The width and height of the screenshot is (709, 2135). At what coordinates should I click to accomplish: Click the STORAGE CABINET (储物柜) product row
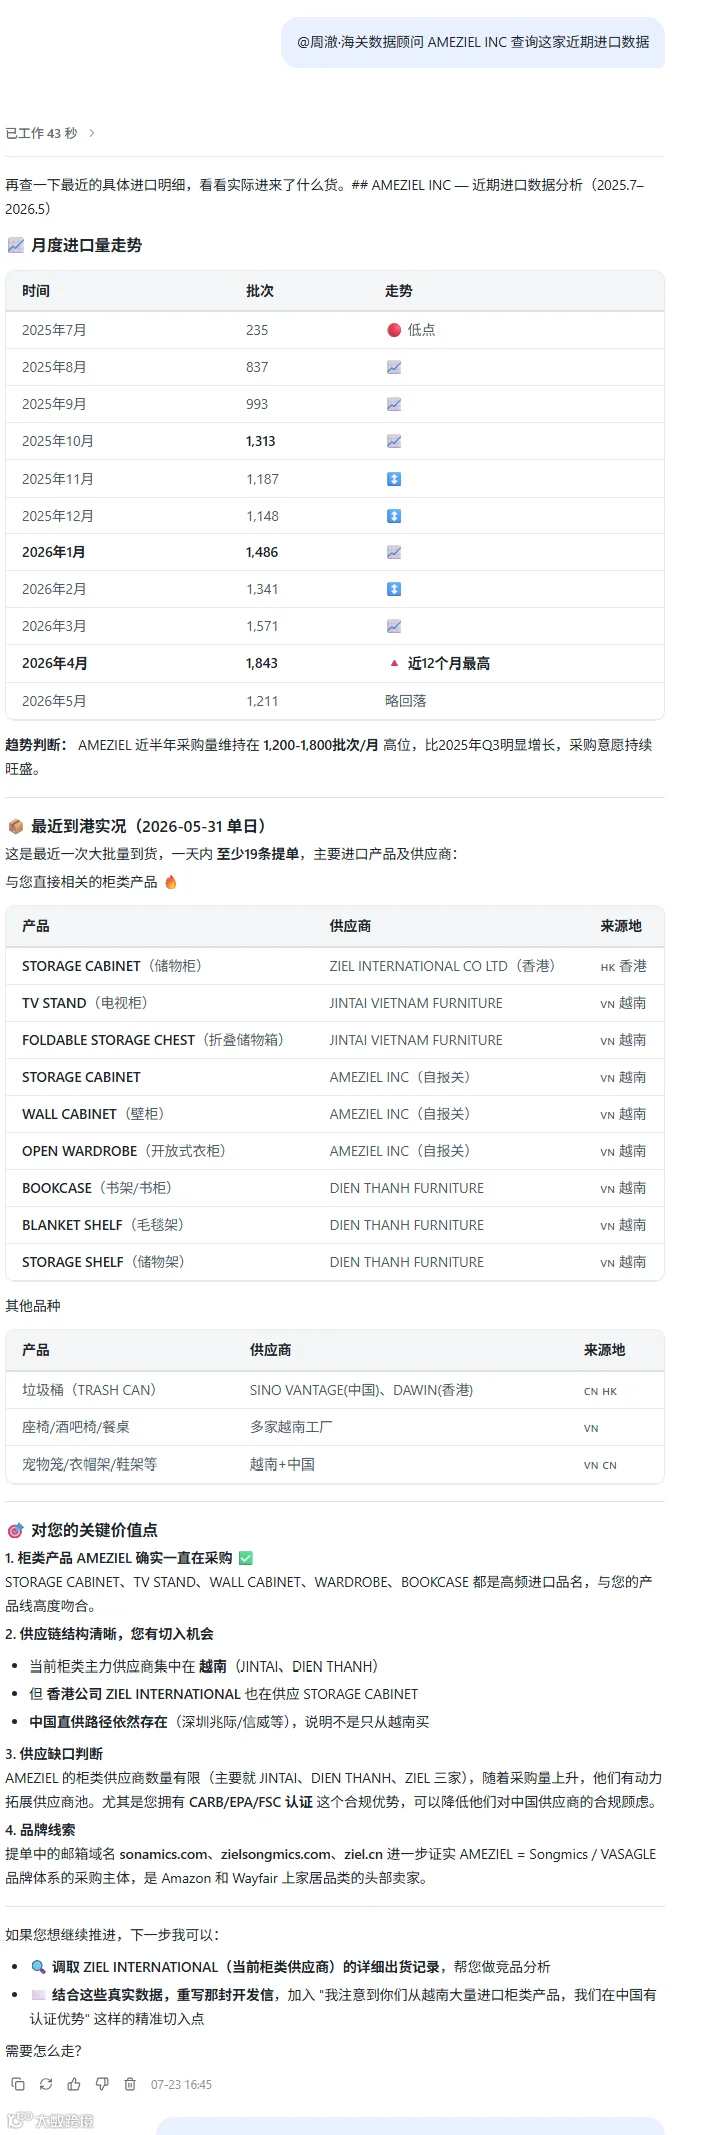coord(335,966)
